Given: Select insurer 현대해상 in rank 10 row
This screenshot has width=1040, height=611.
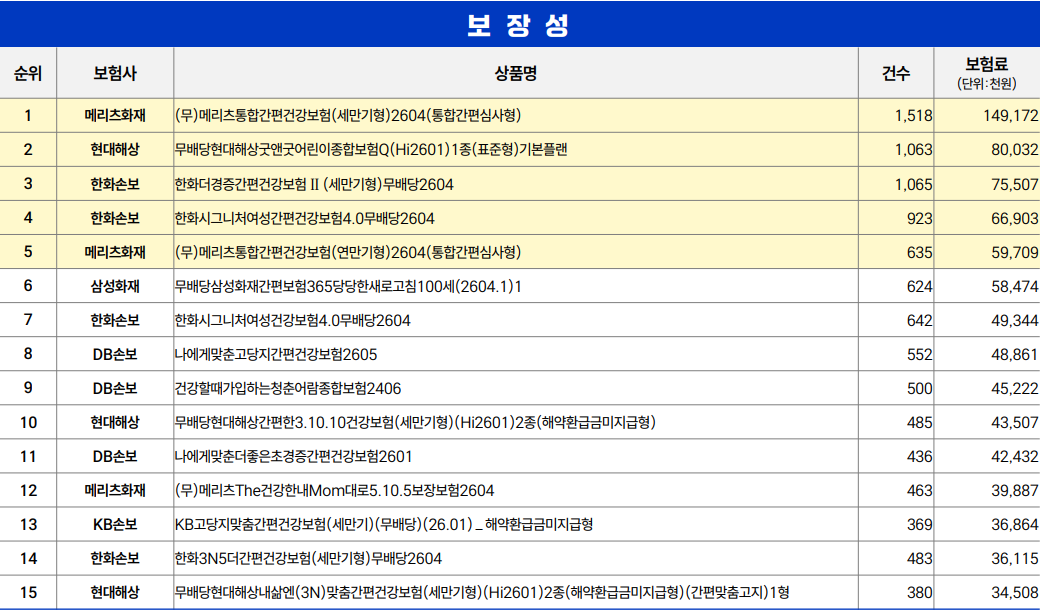Looking at the screenshot, I should coord(115,423).
